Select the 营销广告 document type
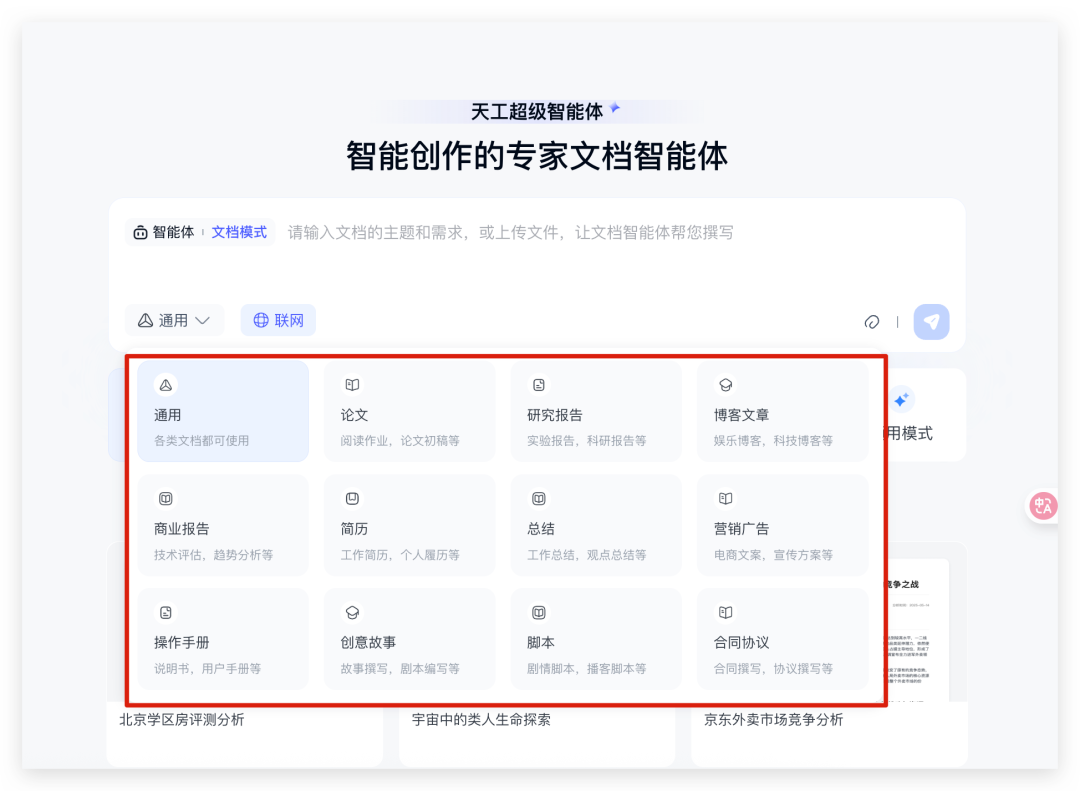This screenshot has width=1080, height=791. (783, 525)
